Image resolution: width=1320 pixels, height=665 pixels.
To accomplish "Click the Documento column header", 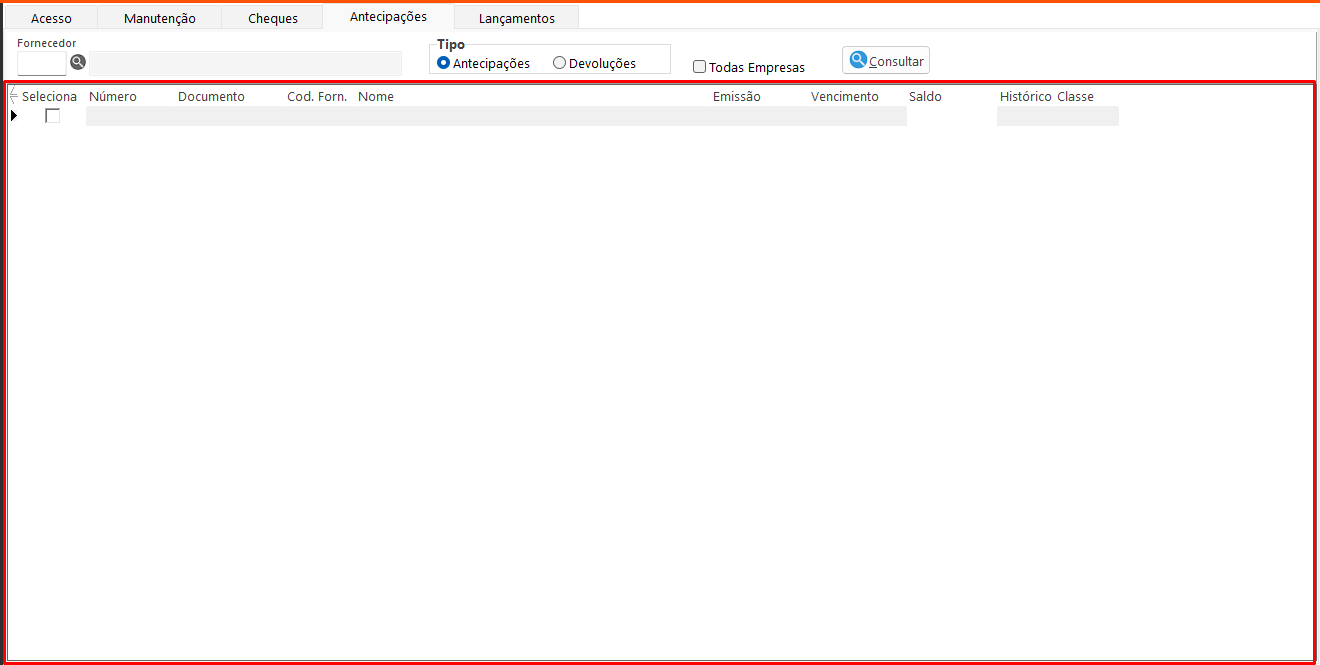I will click(211, 97).
